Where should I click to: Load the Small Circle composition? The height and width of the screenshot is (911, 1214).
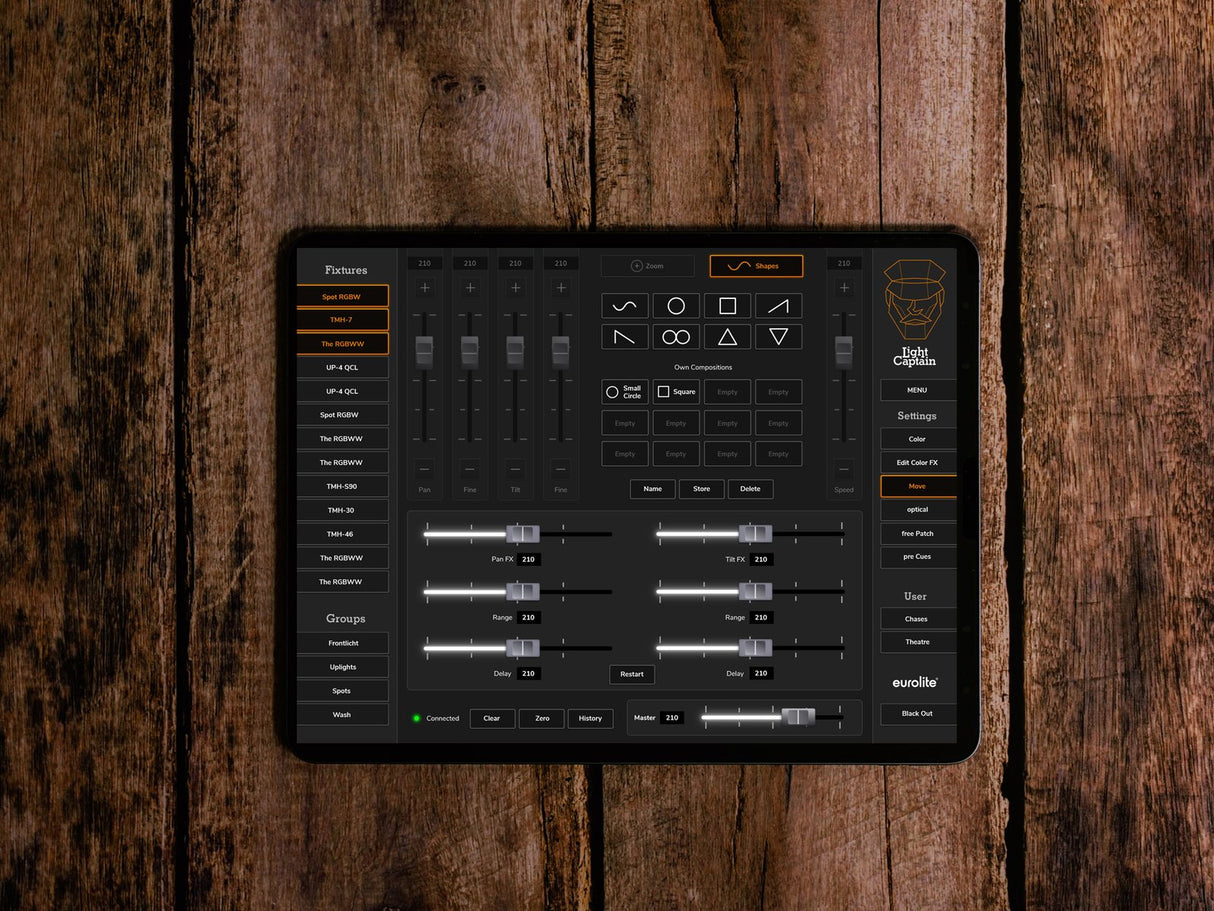click(x=624, y=392)
